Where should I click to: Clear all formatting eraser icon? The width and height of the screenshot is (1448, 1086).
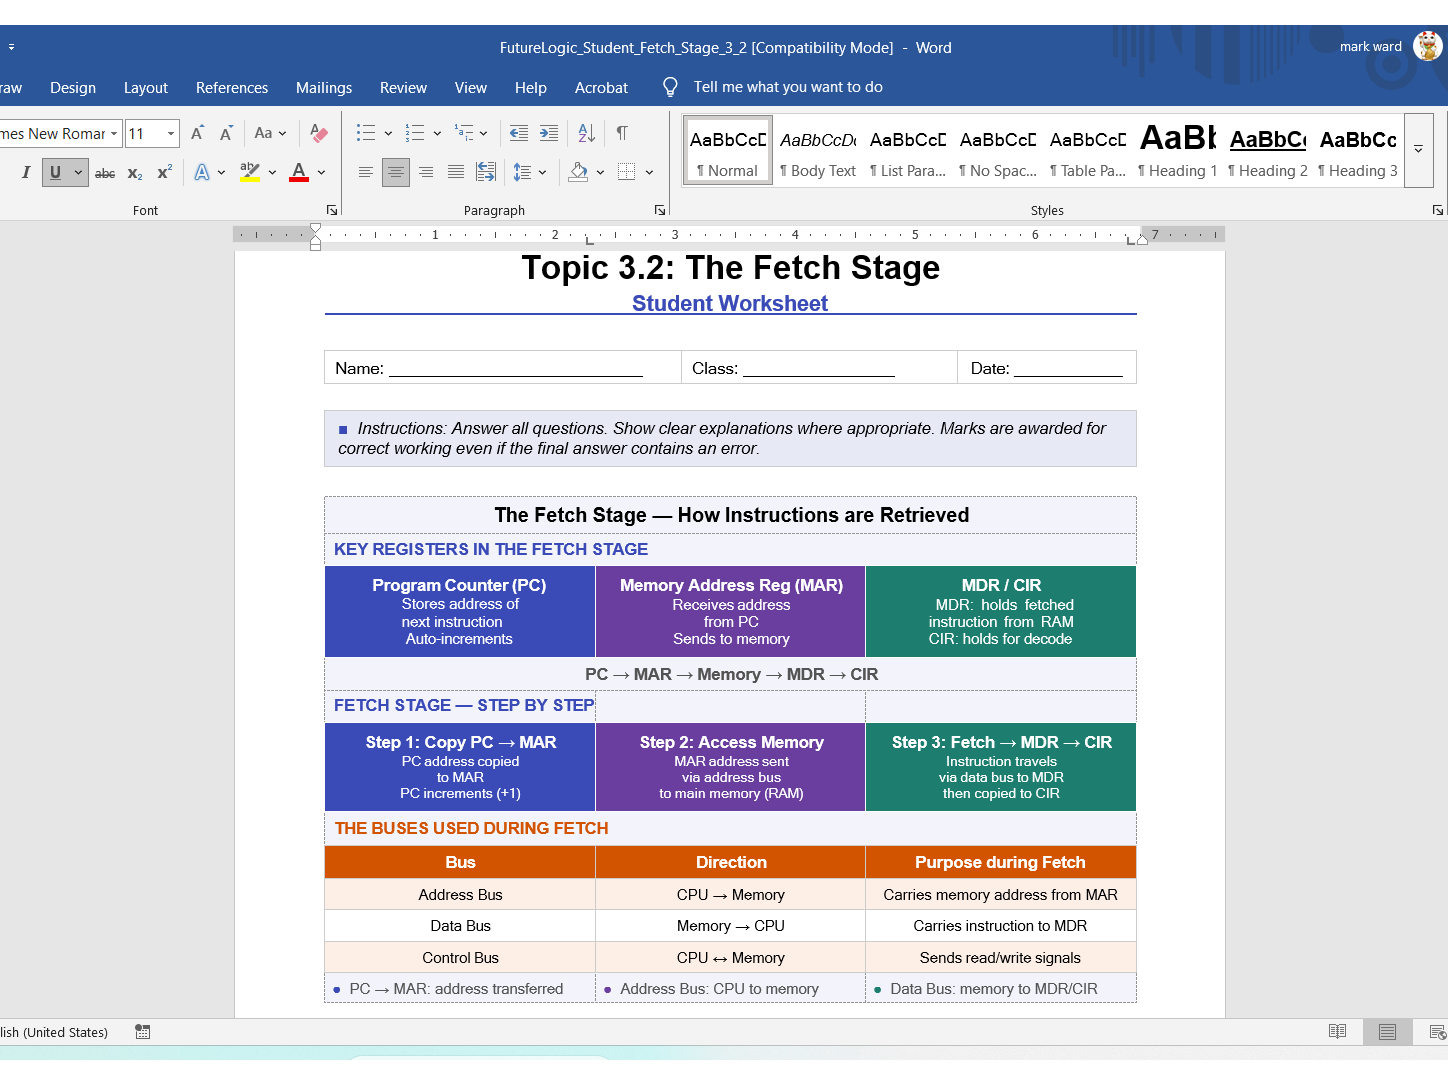tap(319, 133)
